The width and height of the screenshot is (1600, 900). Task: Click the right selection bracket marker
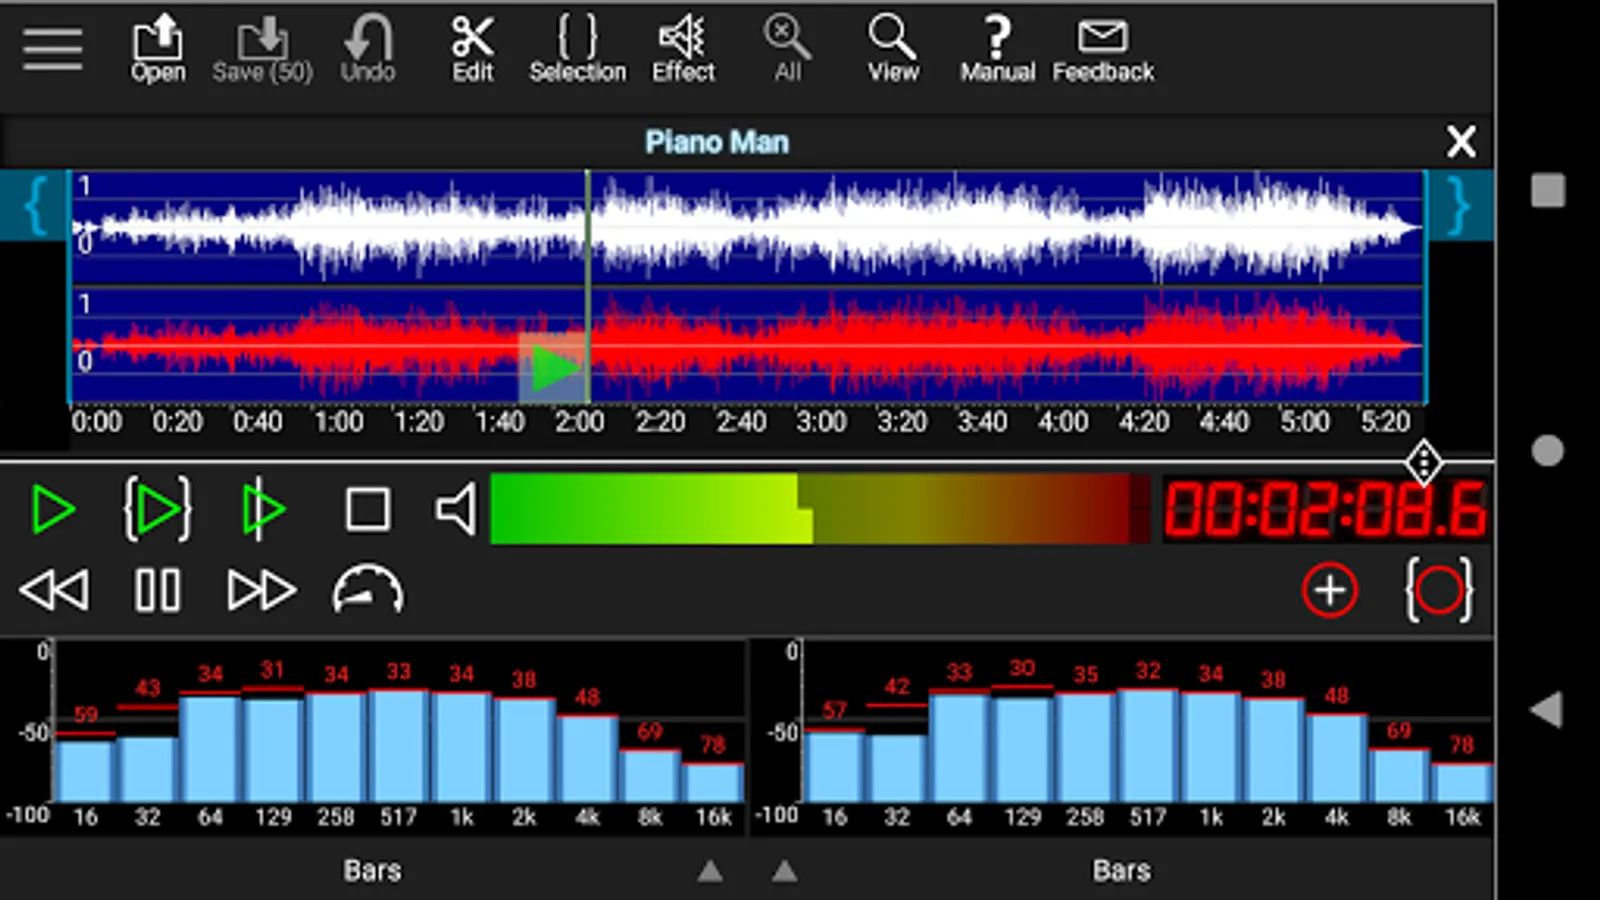[1460, 206]
